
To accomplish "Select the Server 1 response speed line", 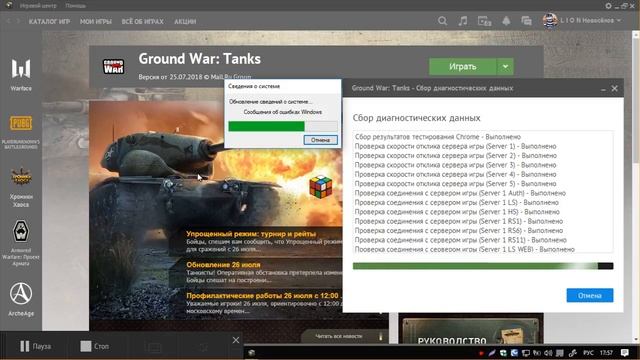I will pyautogui.click(x=456, y=146).
